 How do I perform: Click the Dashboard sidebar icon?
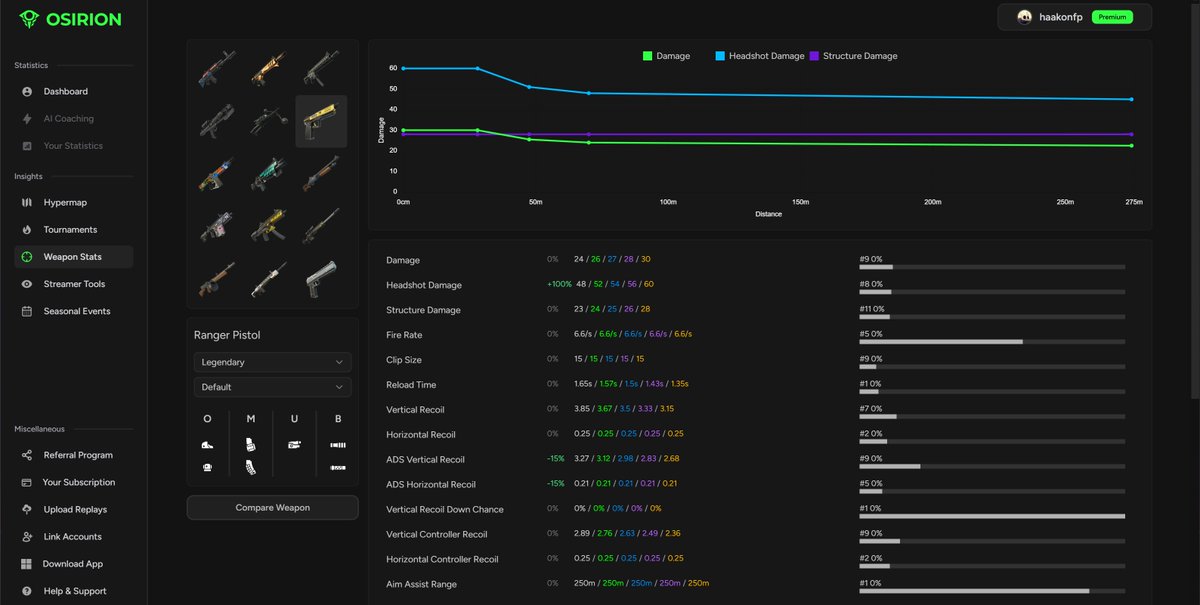coord(27,91)
